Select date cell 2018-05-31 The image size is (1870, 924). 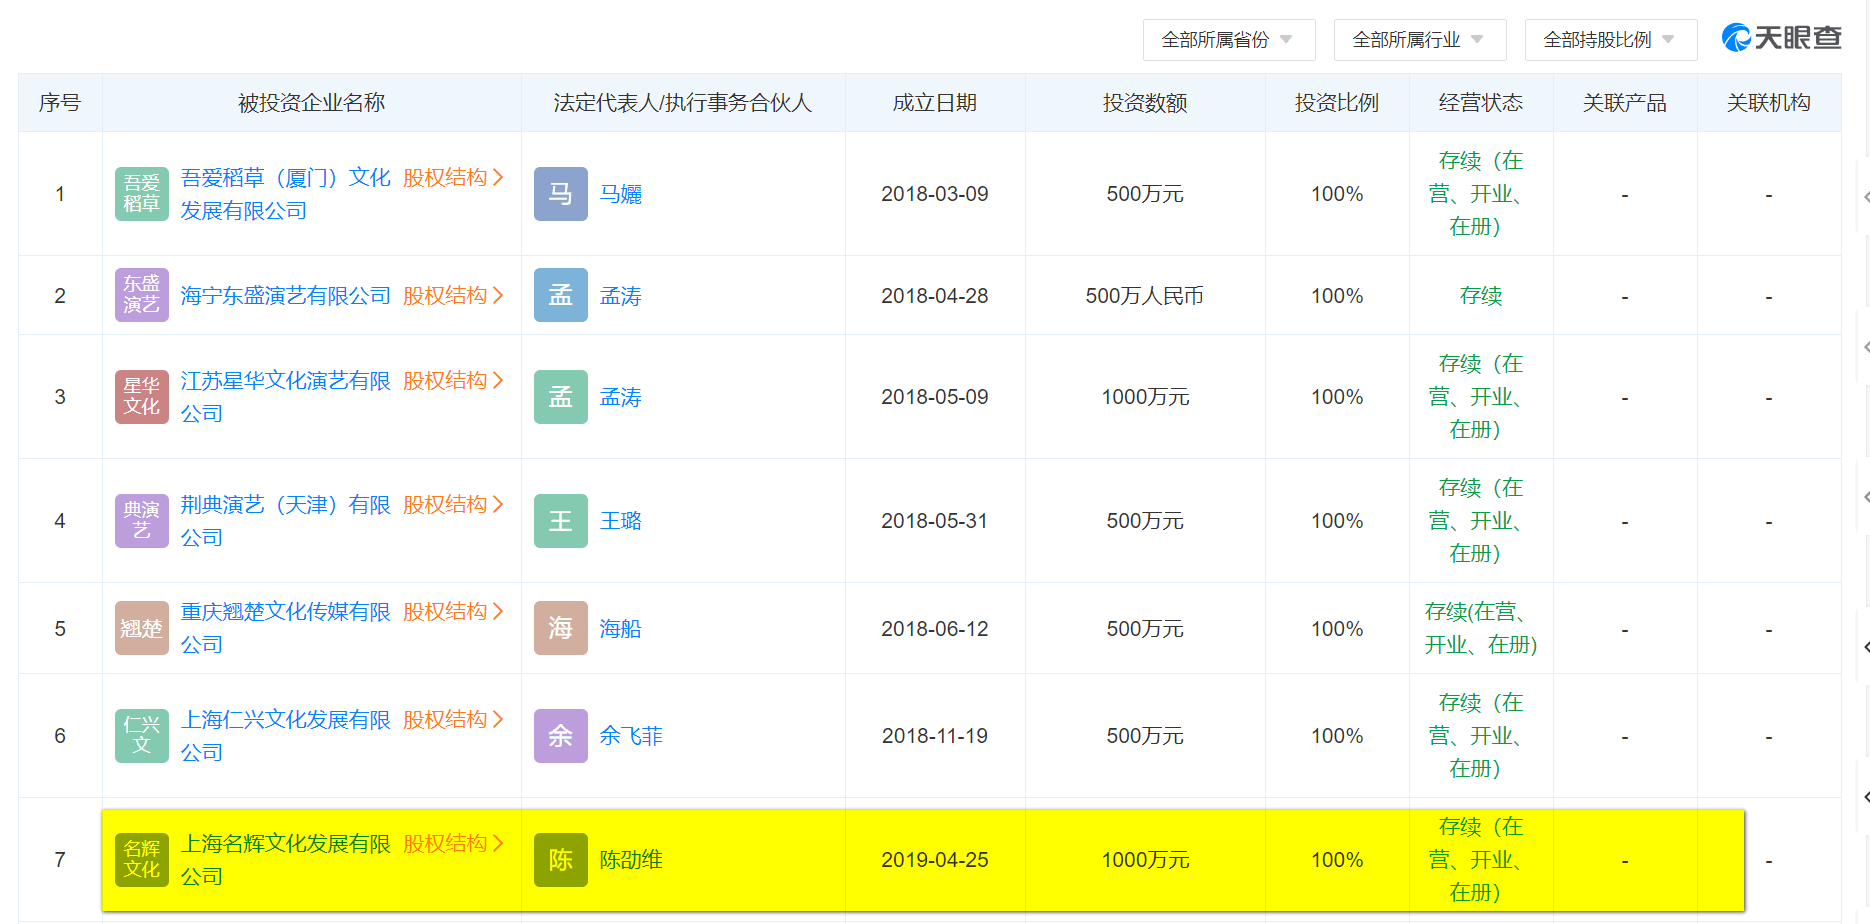coord(935,521)
